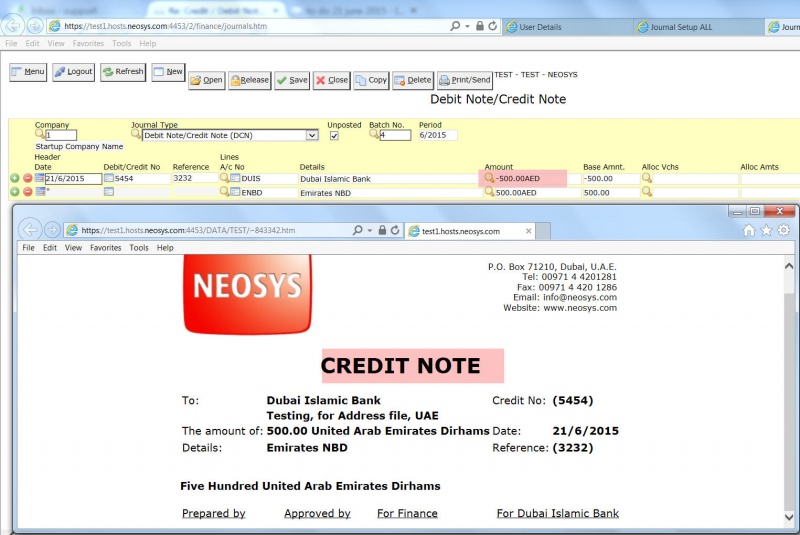Open the list icon beside Debit/Credit No 5454
800x535 pixels.
(x=109, y=178)
